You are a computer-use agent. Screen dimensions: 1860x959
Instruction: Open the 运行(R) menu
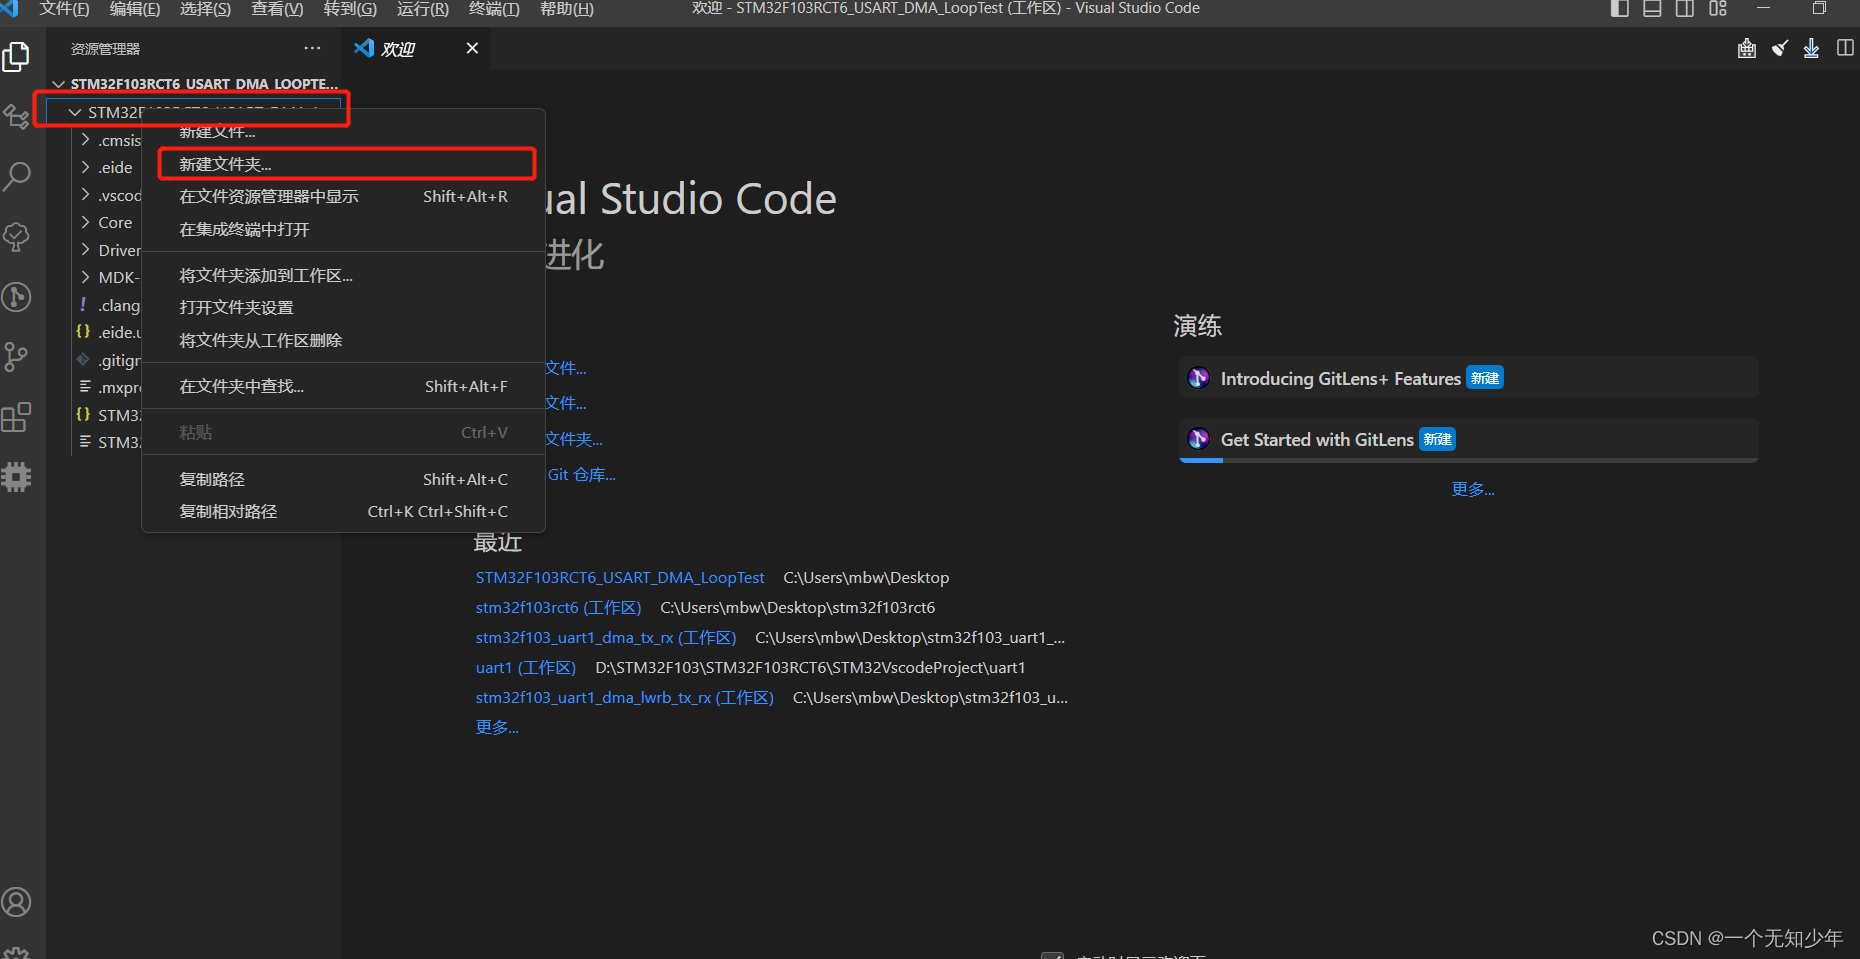coord(422,9)
